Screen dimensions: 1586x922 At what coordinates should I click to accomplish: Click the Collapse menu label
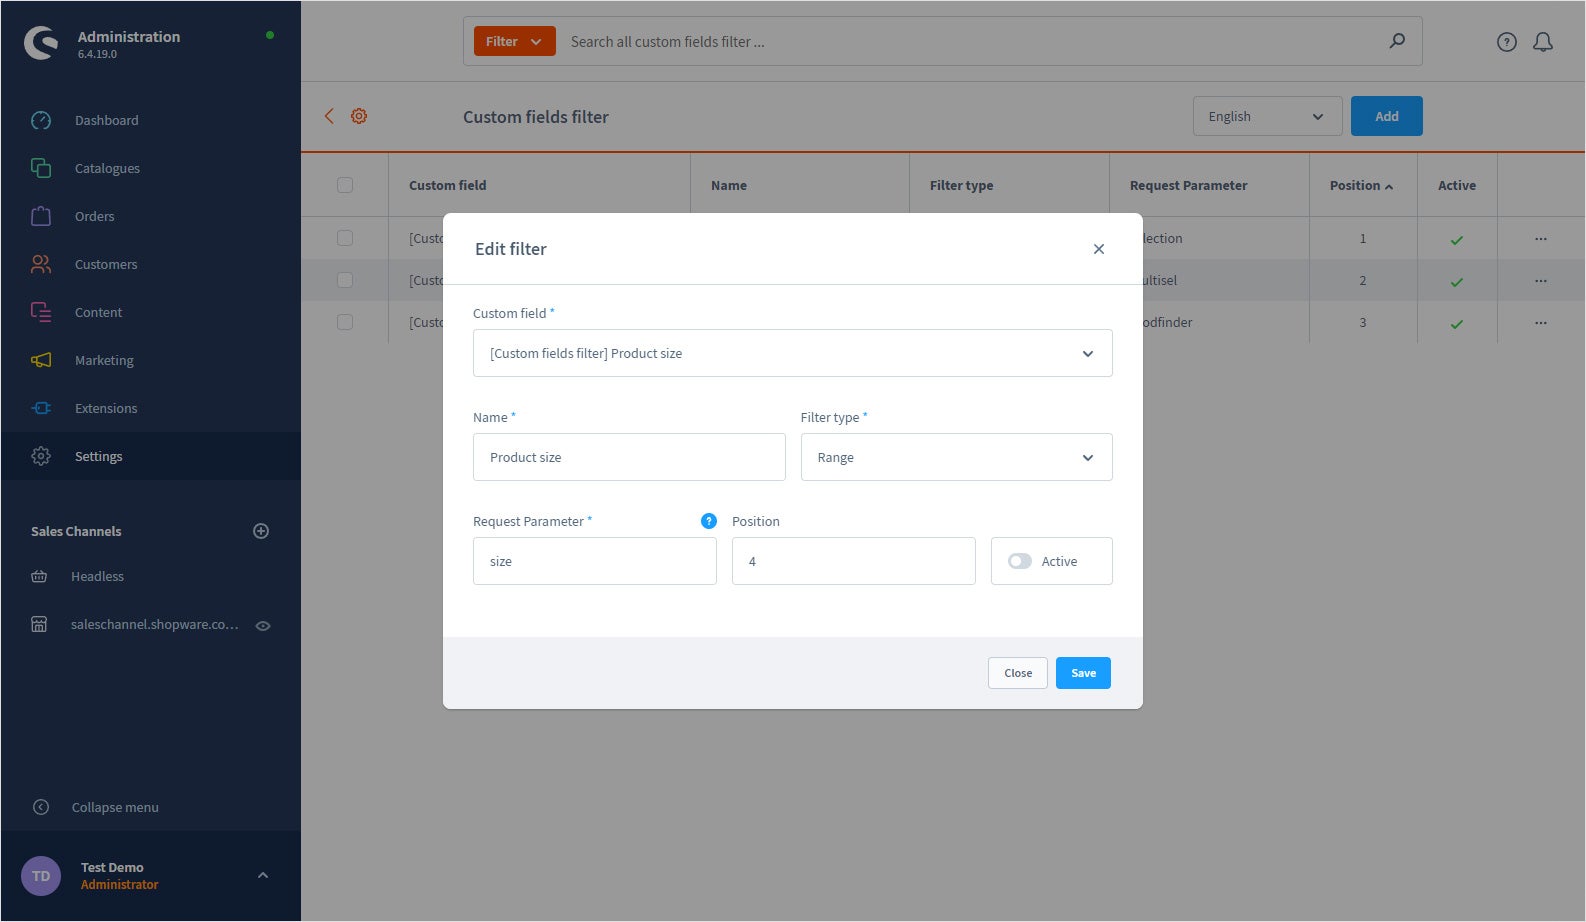(115, 807)
